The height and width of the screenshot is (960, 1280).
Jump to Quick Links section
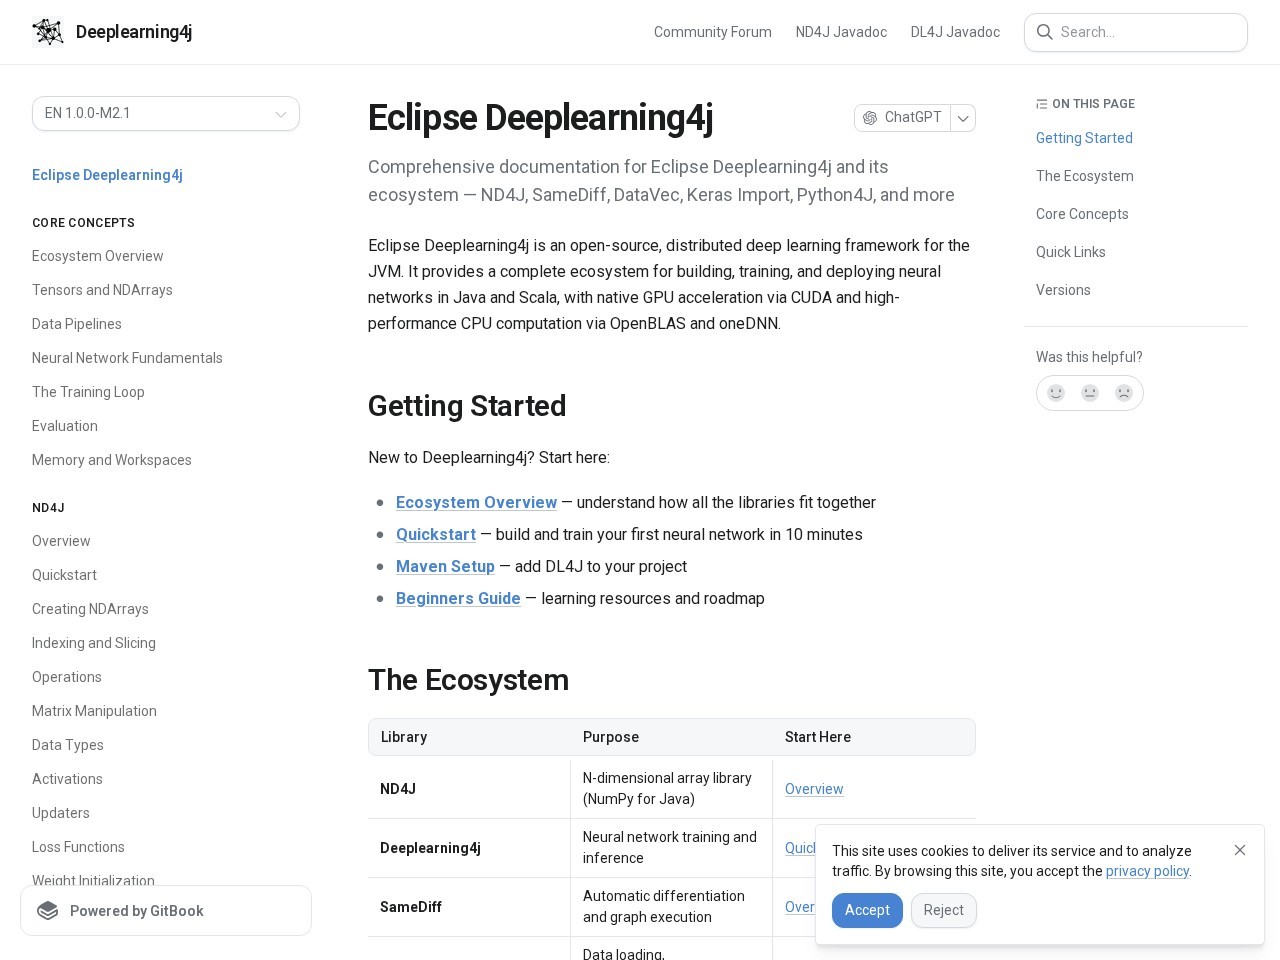click(x=1071, y=252)
